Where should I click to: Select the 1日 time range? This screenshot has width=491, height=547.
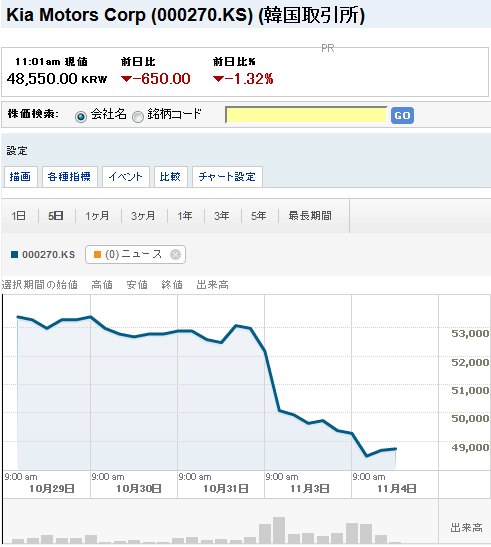coord(18,216)
